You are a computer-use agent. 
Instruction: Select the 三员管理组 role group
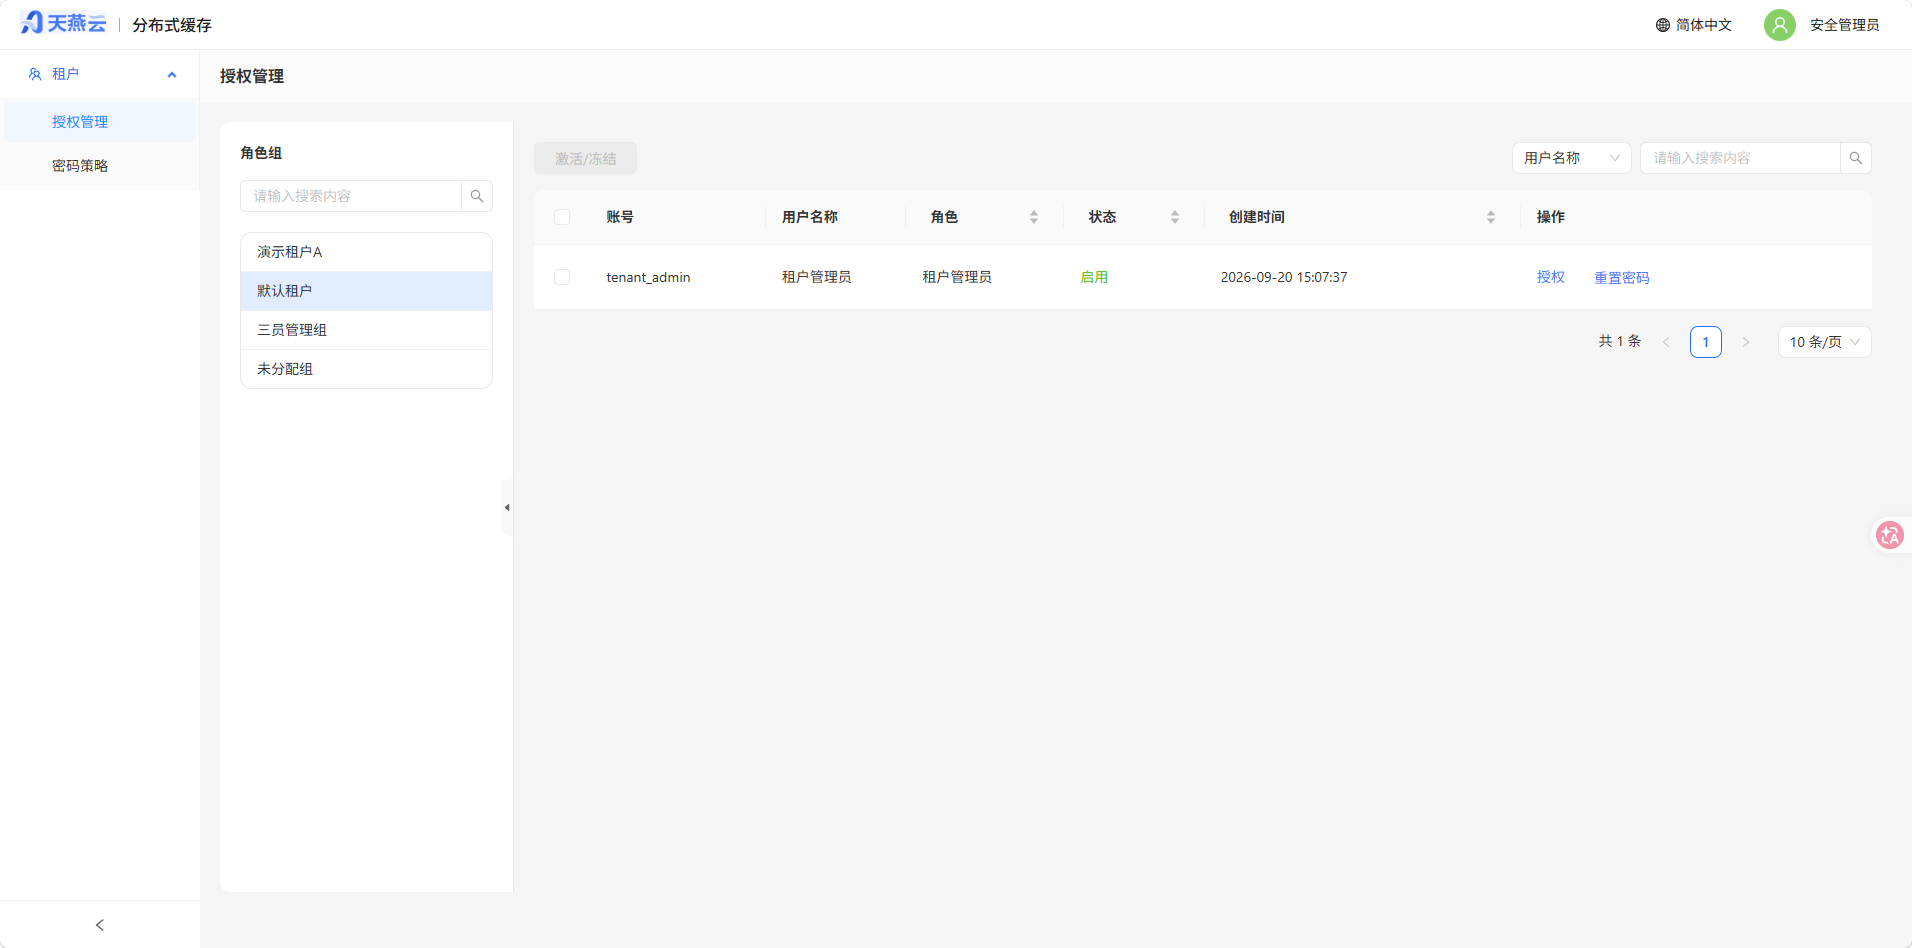coord(366,330)
